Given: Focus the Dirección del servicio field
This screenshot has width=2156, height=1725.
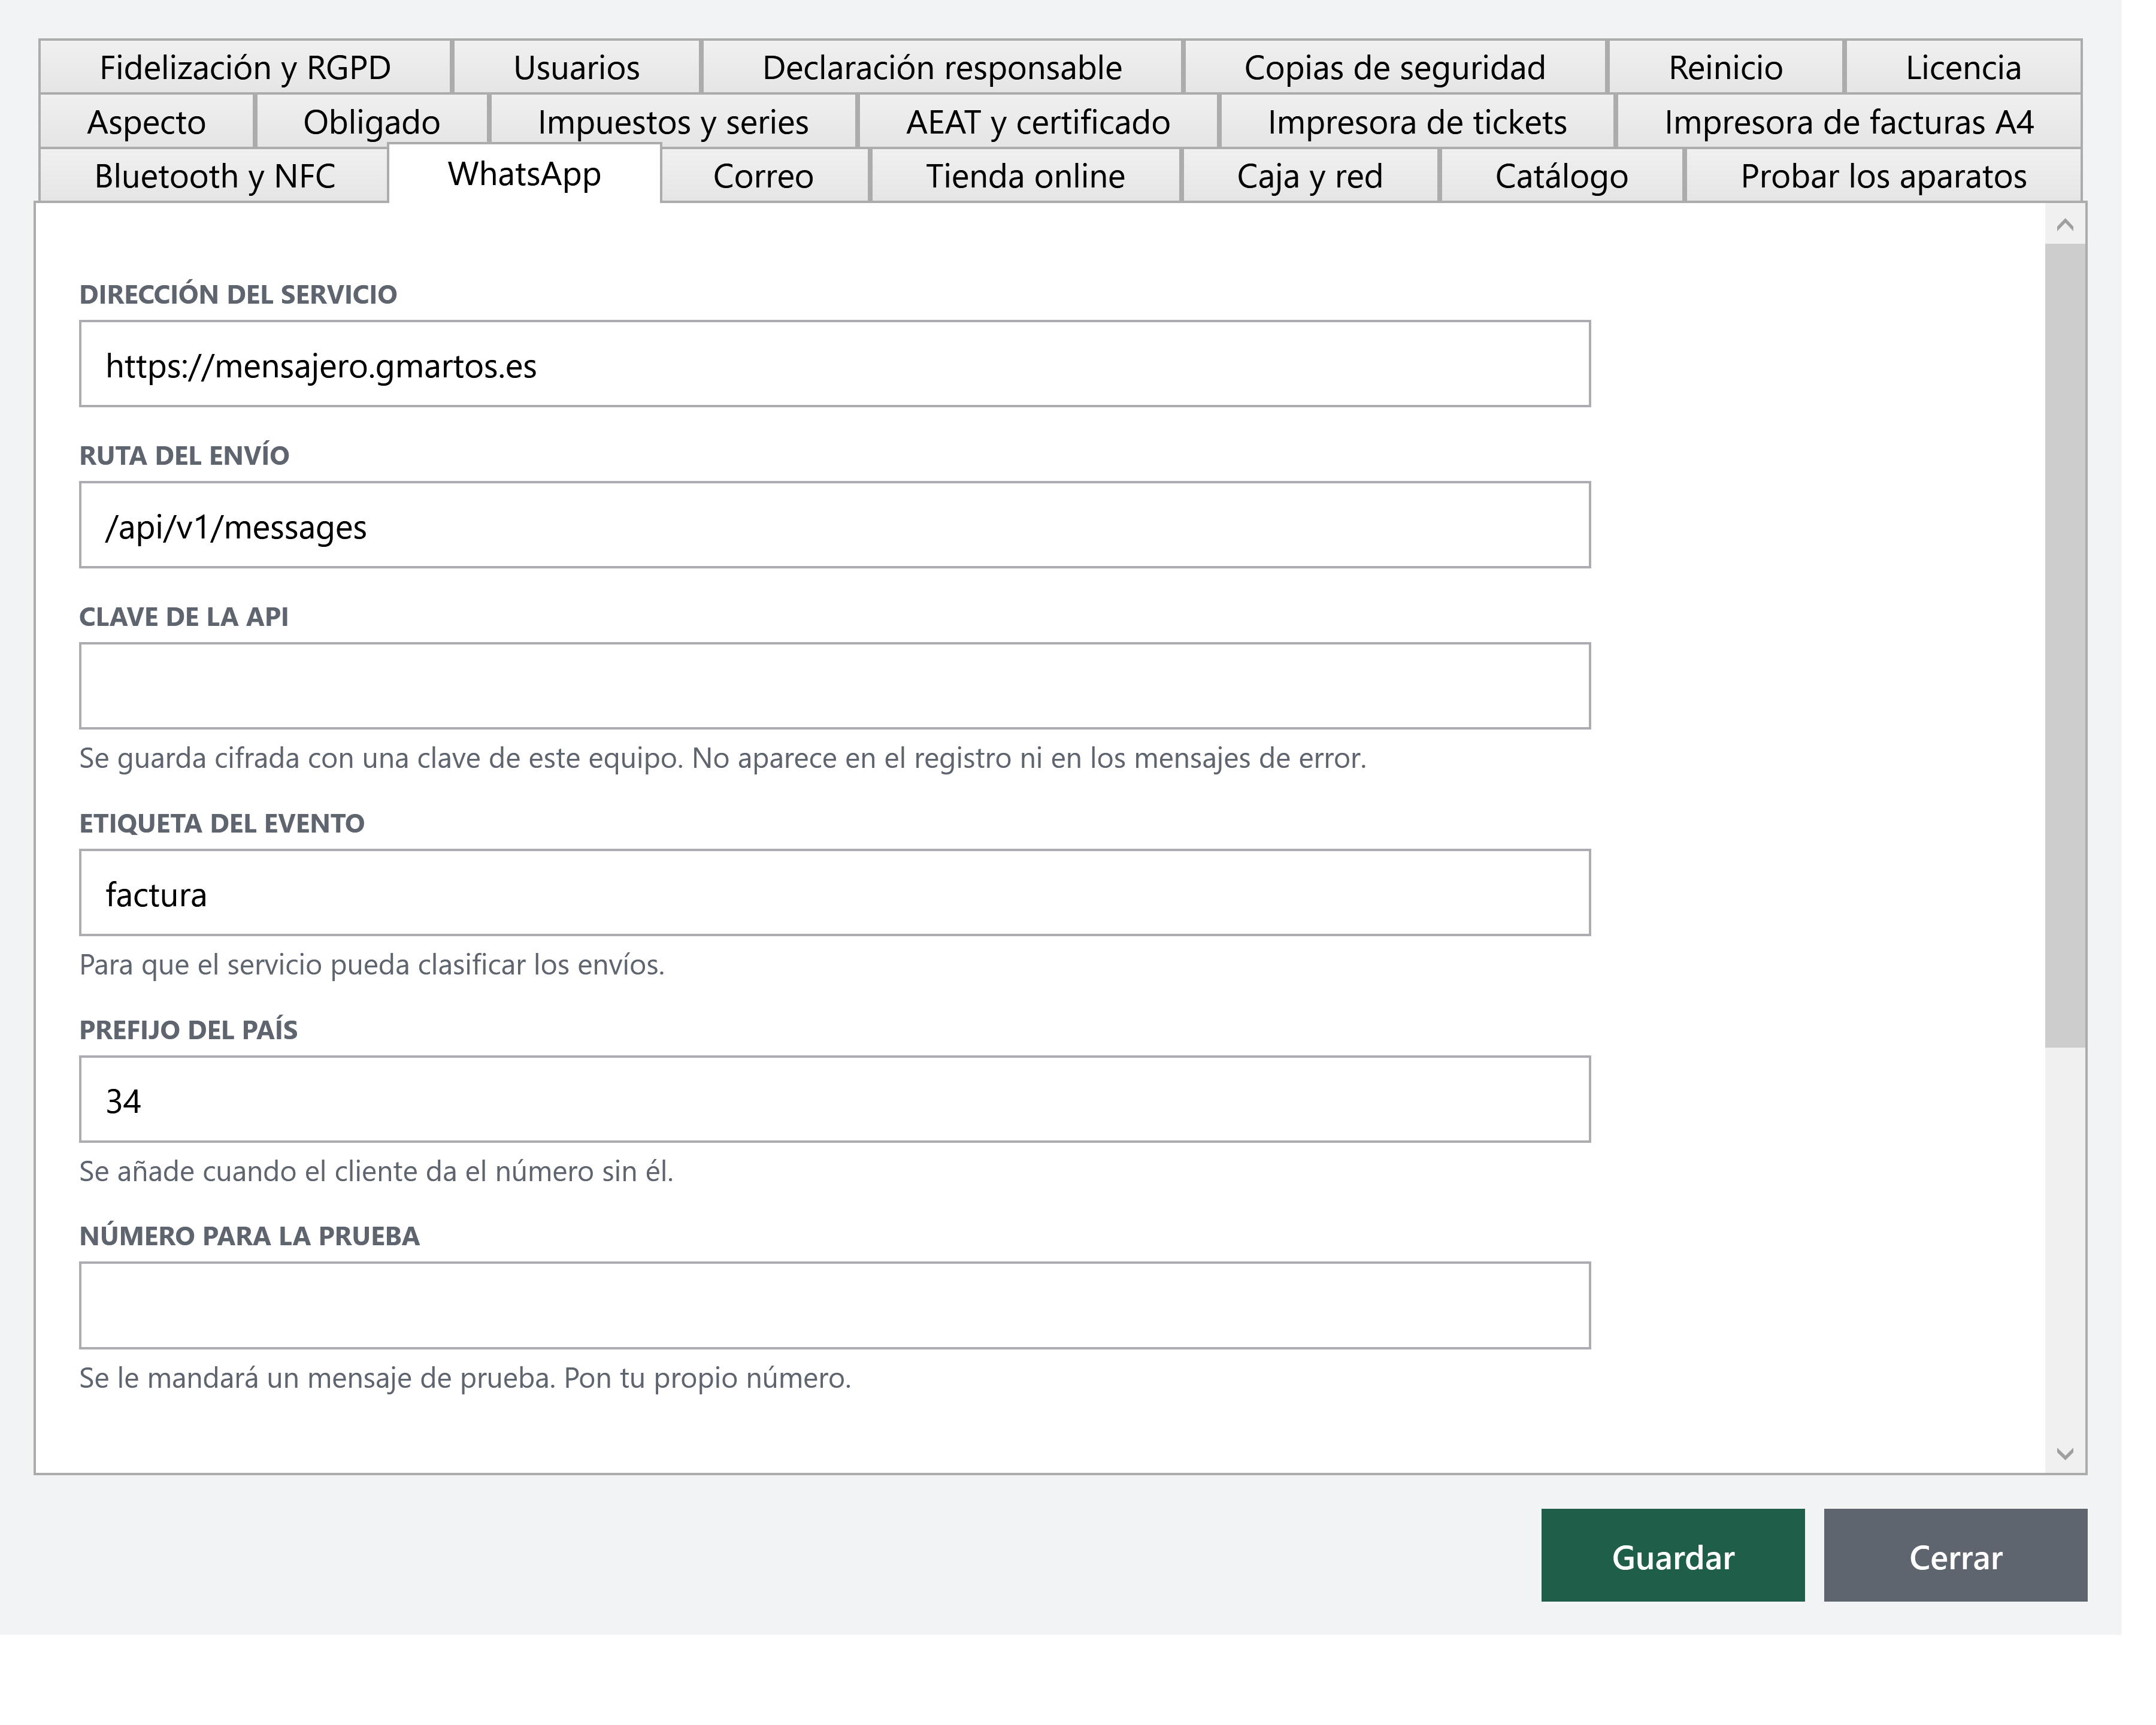Looking at the screenshot, I should coord(835,364).
